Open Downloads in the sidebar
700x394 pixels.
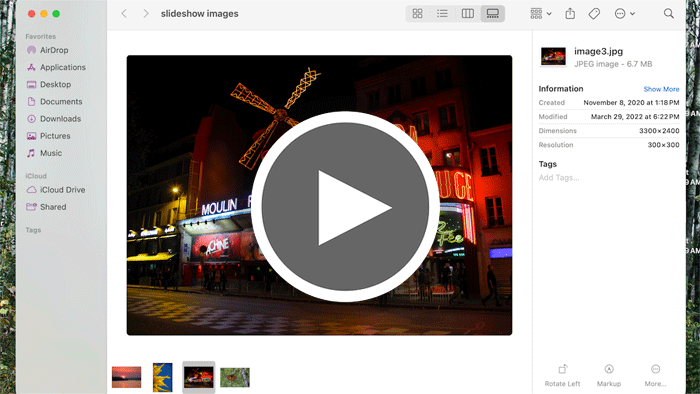point(54,119)
